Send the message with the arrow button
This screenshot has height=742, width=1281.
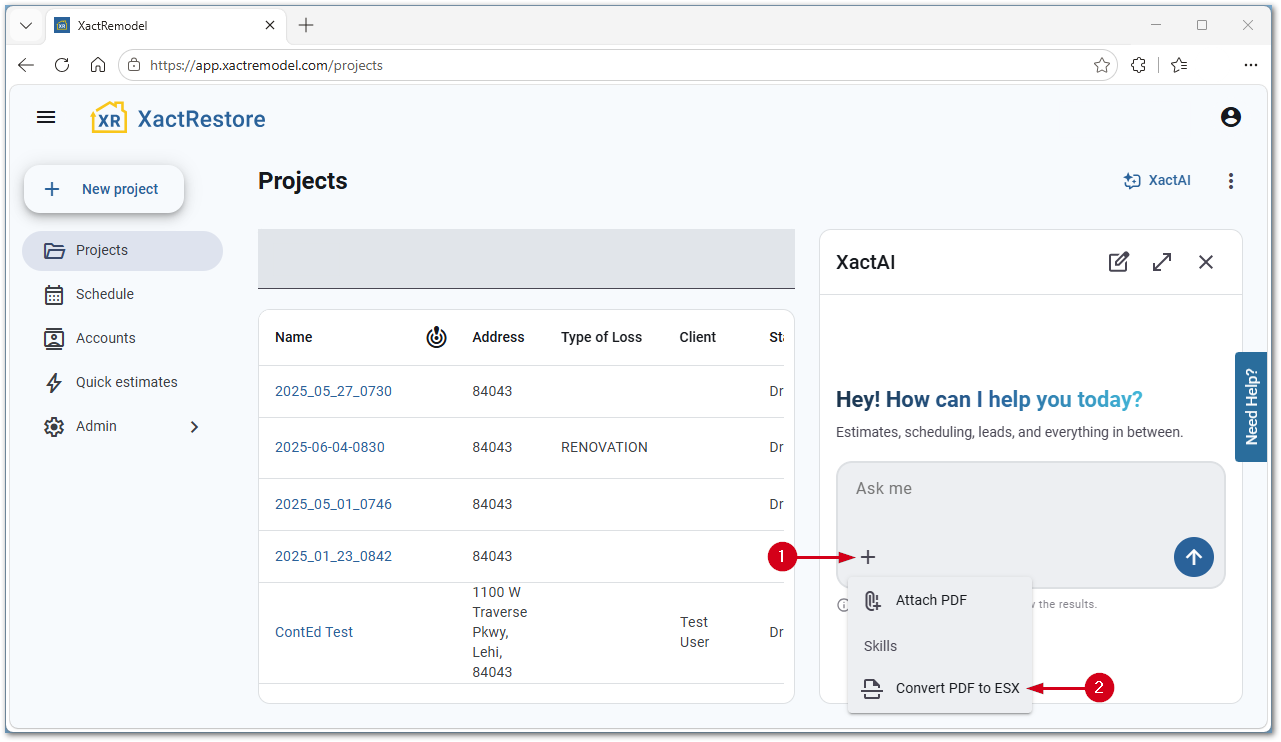pyautogui.click(x=1194, y=557)
